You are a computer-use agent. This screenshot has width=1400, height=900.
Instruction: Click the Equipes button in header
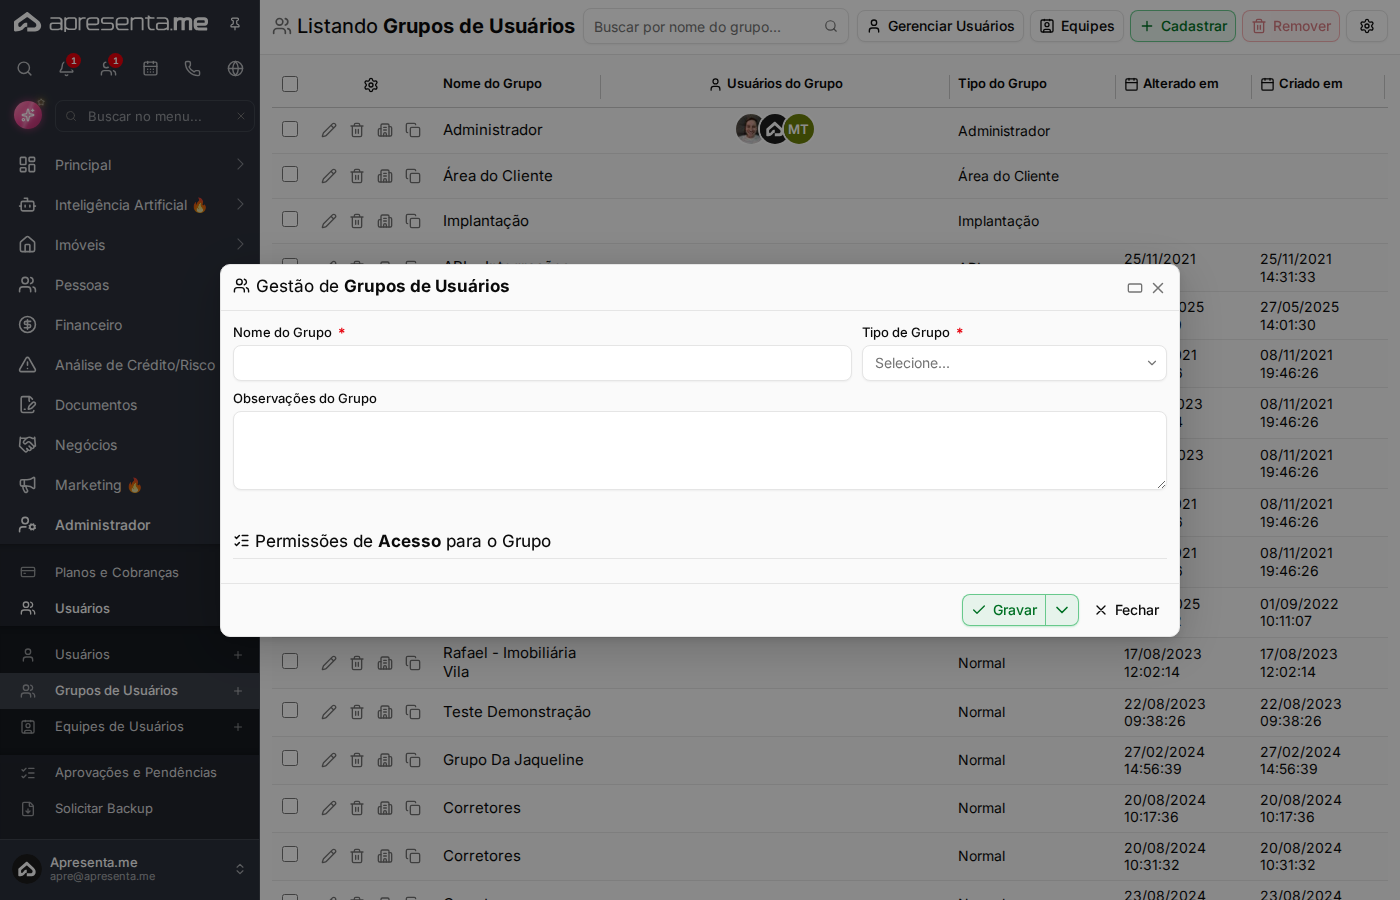[x=1077, y=26]
